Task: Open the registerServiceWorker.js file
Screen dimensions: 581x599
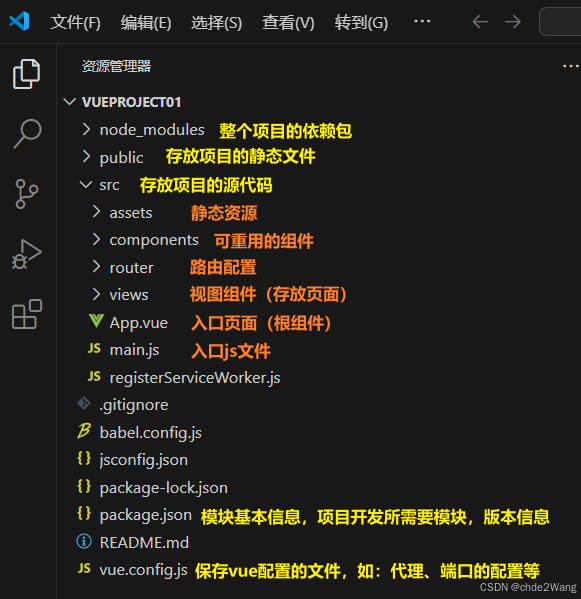Action: pyautogui.click(x=195, y=378)
